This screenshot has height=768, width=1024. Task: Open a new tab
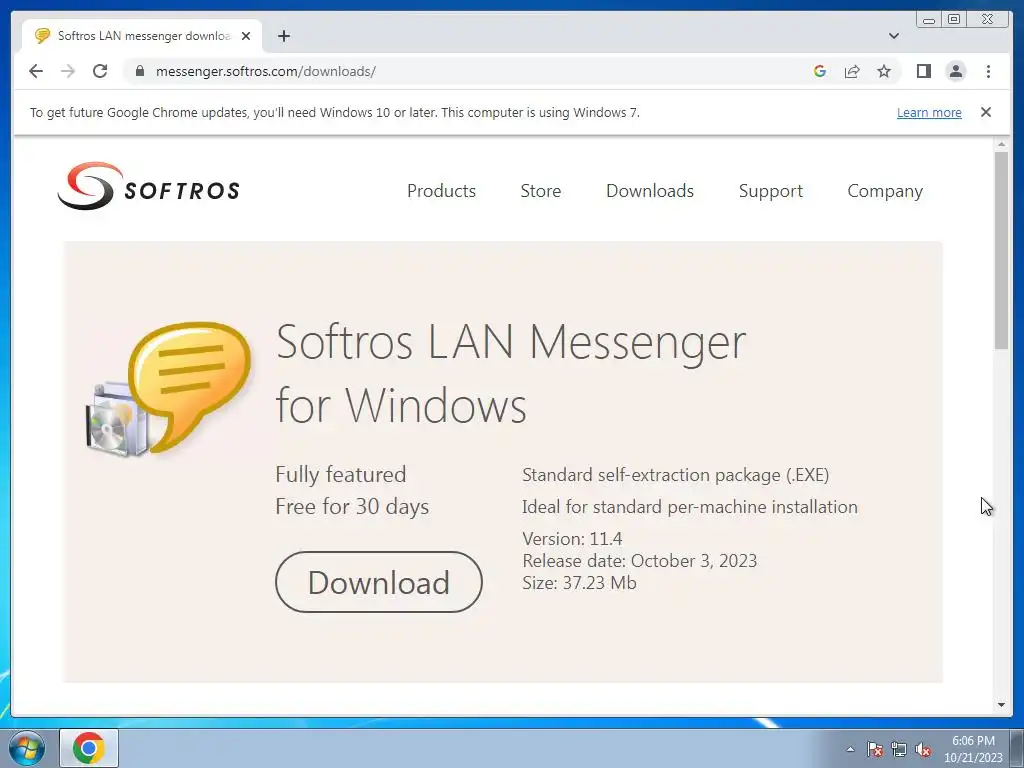[283, 36]
